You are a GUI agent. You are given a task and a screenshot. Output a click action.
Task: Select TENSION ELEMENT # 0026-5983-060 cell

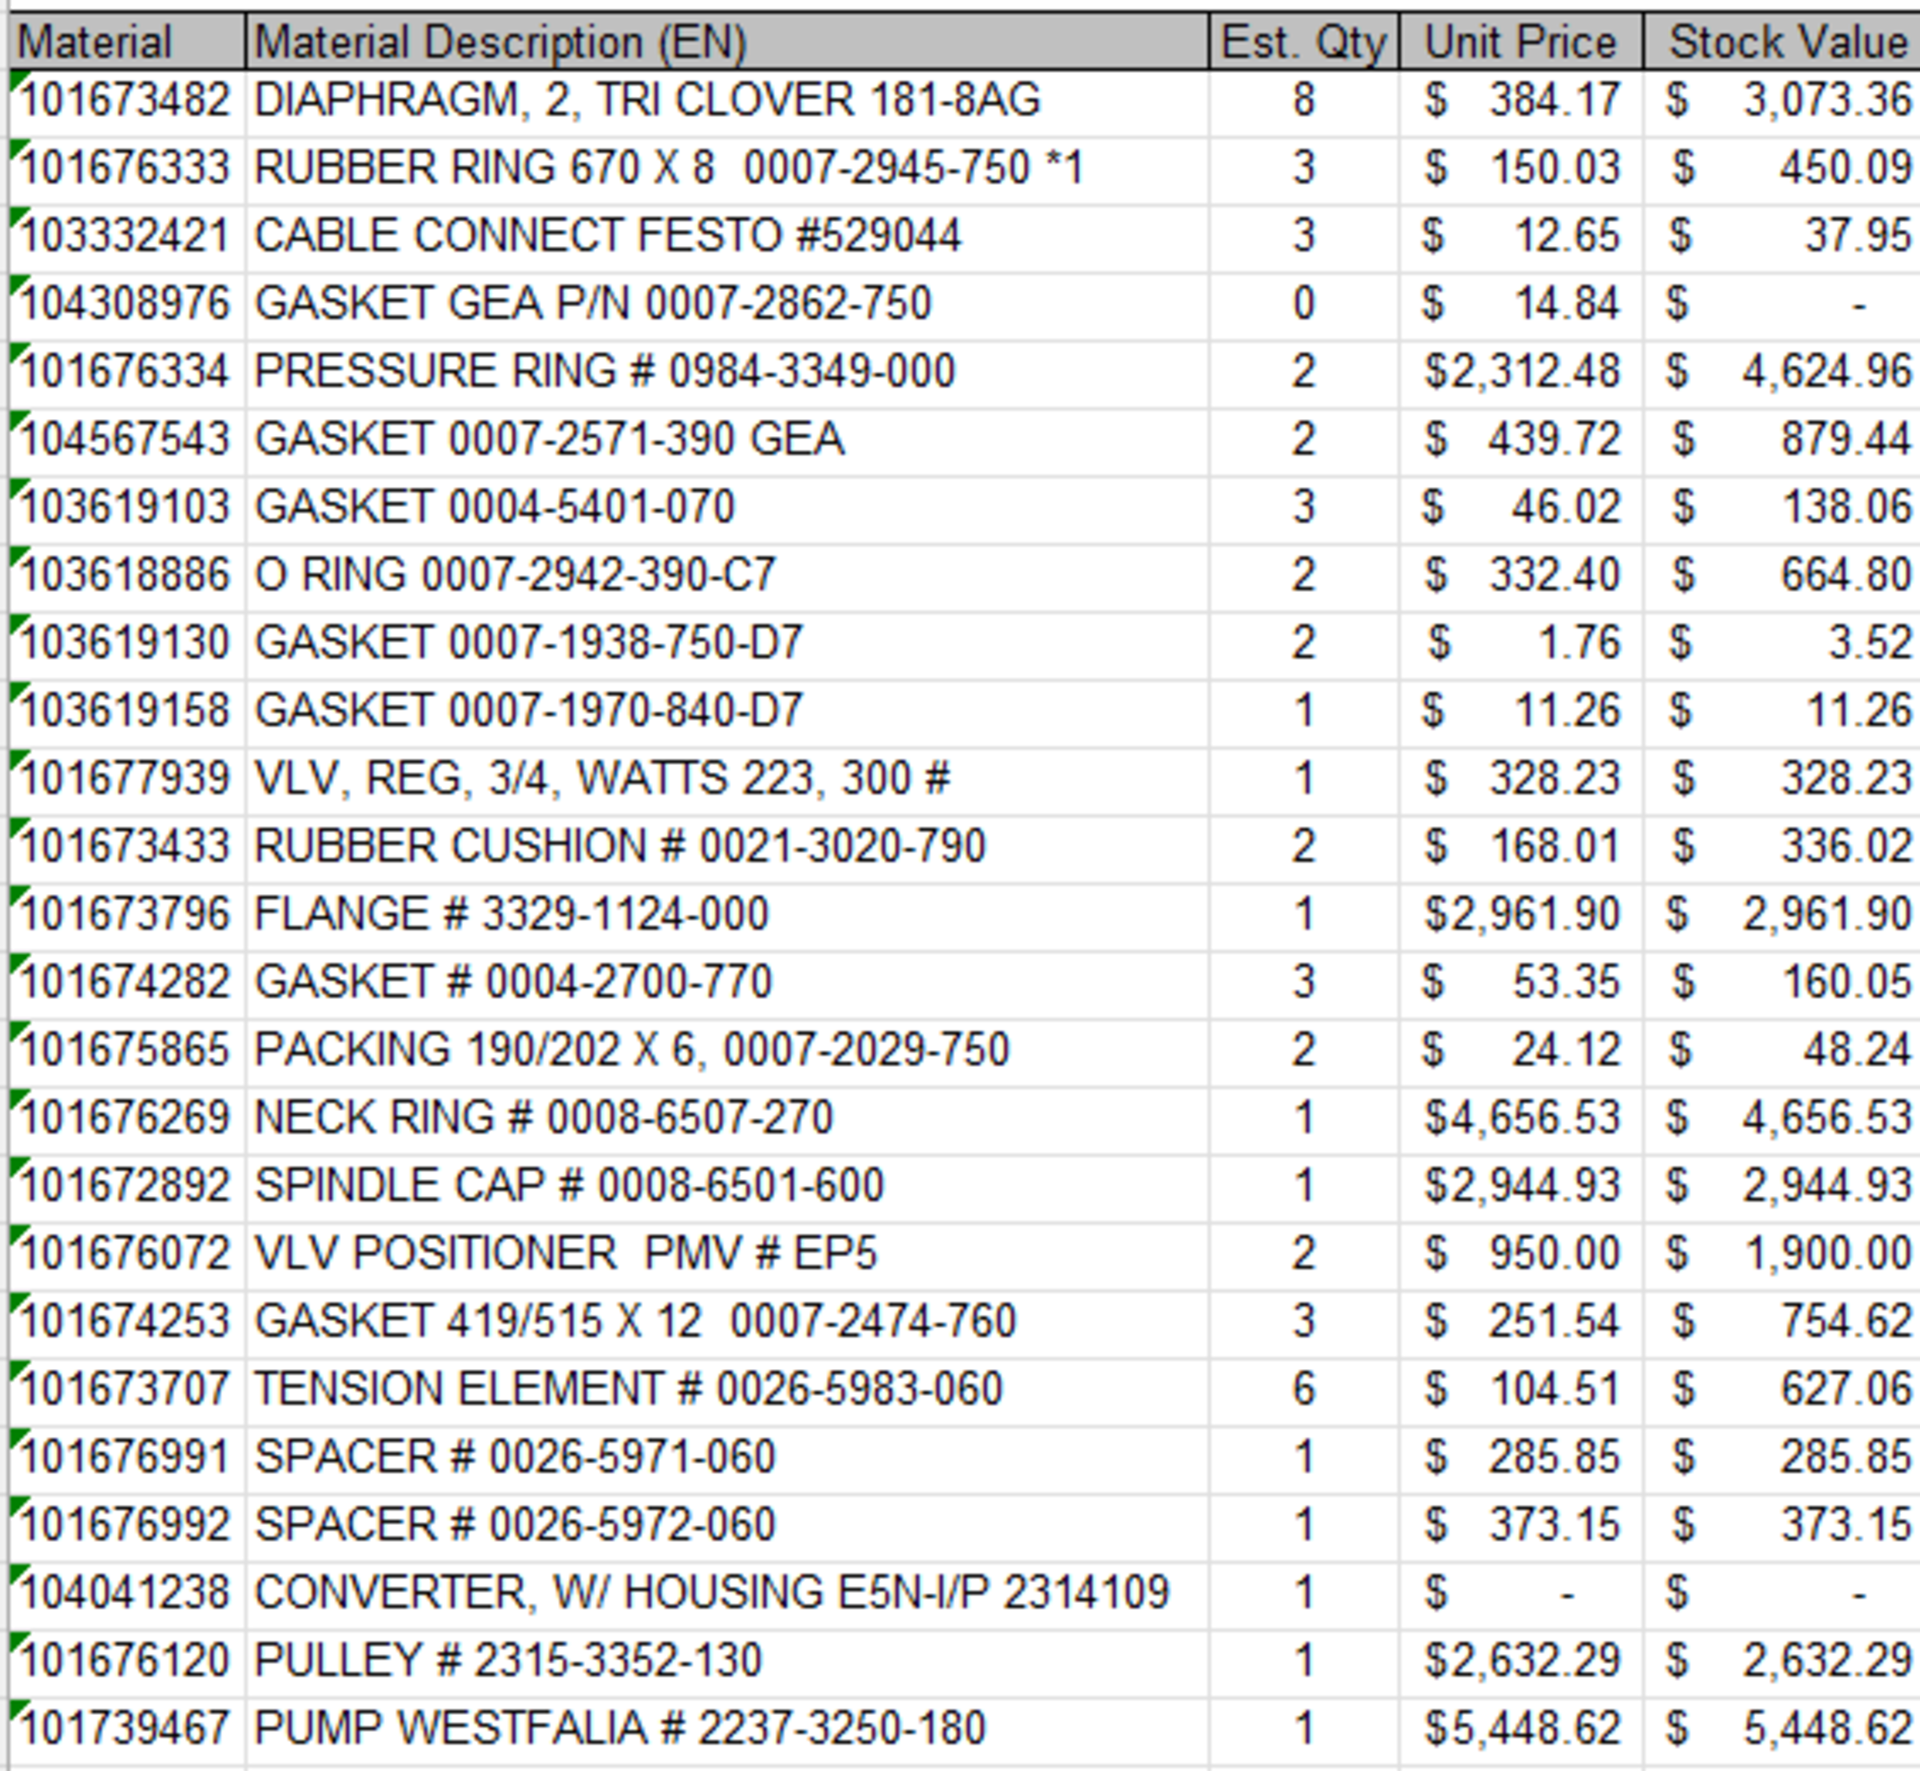click(x=727, y=1393)
